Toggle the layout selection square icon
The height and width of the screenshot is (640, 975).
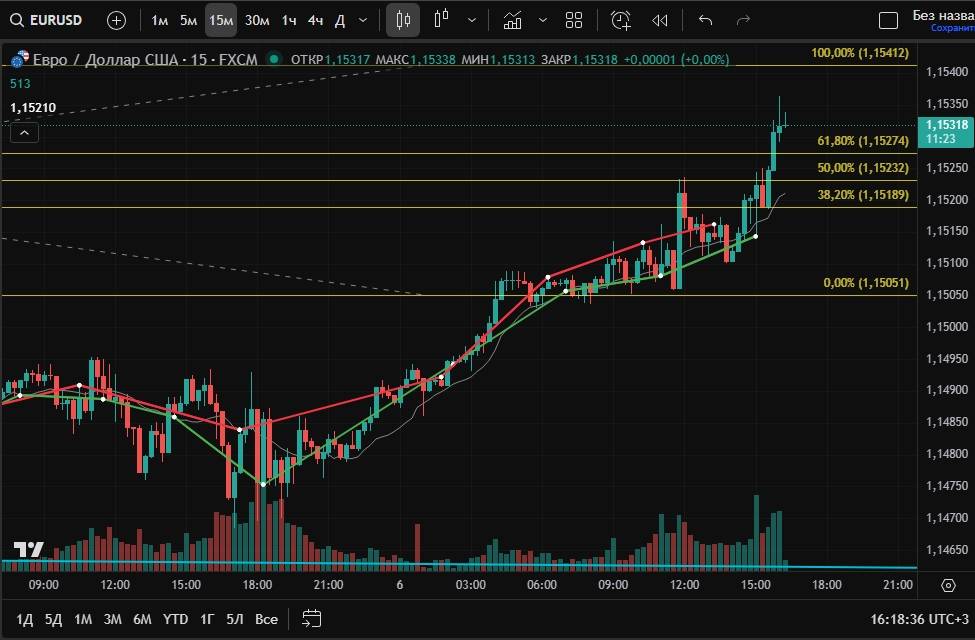pyautogui.click(x=888, y=20)
